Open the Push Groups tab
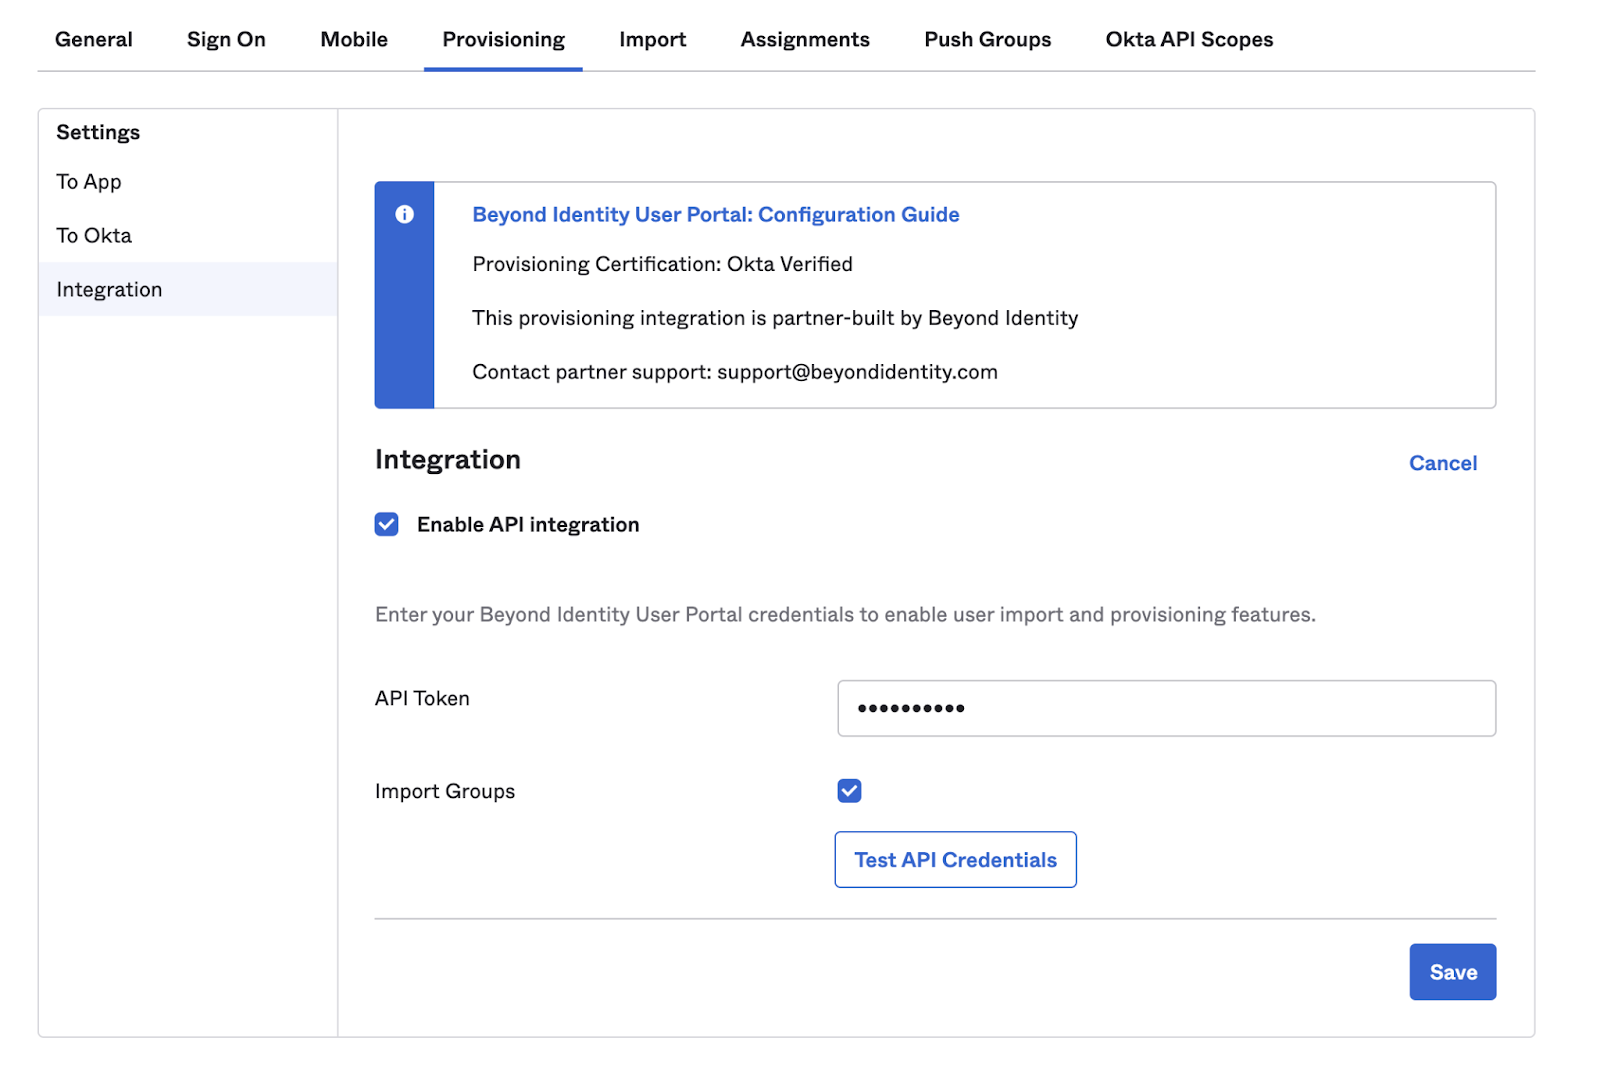The width and height of the screenshot is (1600, 1084). pos(987,40)
